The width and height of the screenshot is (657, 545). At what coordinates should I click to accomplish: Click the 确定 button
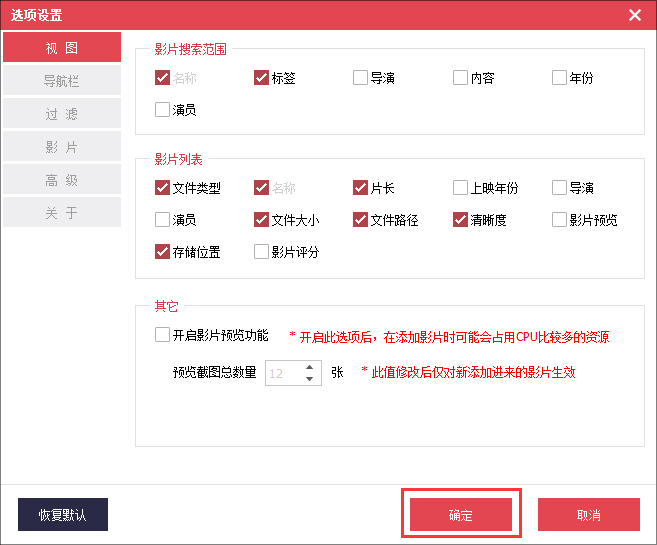tap(461, 515)
